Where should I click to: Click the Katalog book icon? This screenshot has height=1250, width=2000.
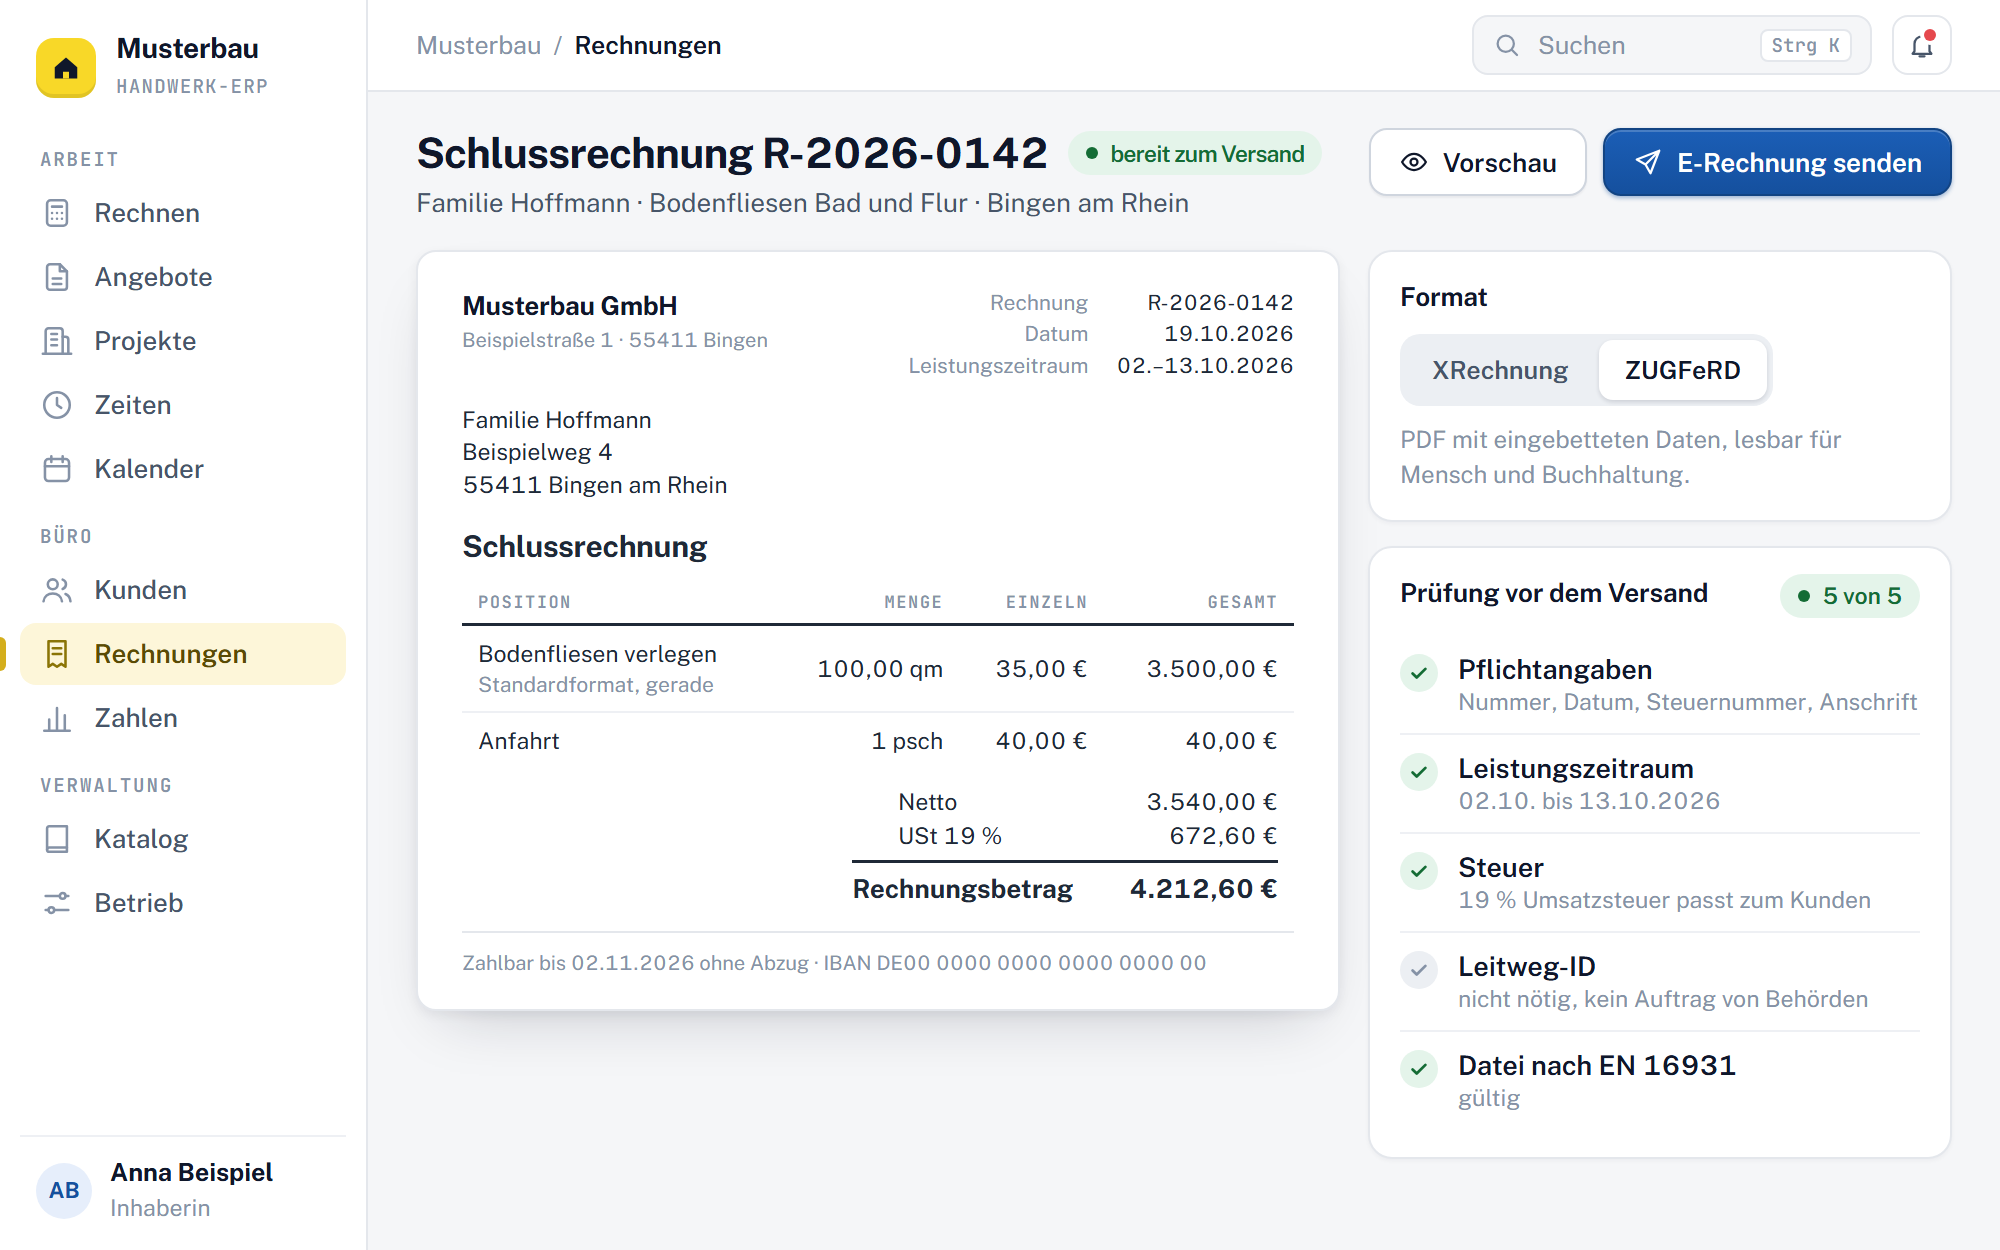pyautogui.click(x=57, y=839)
